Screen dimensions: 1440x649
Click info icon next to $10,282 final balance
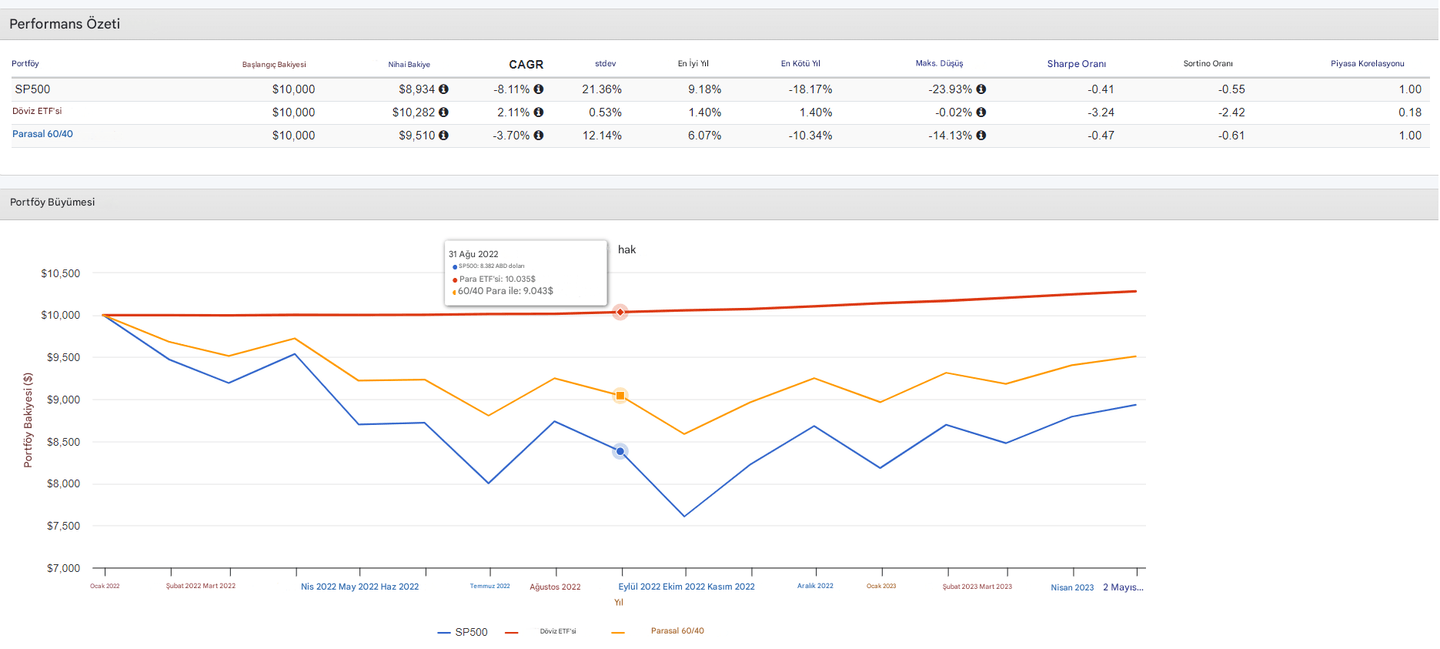[443, 112]
